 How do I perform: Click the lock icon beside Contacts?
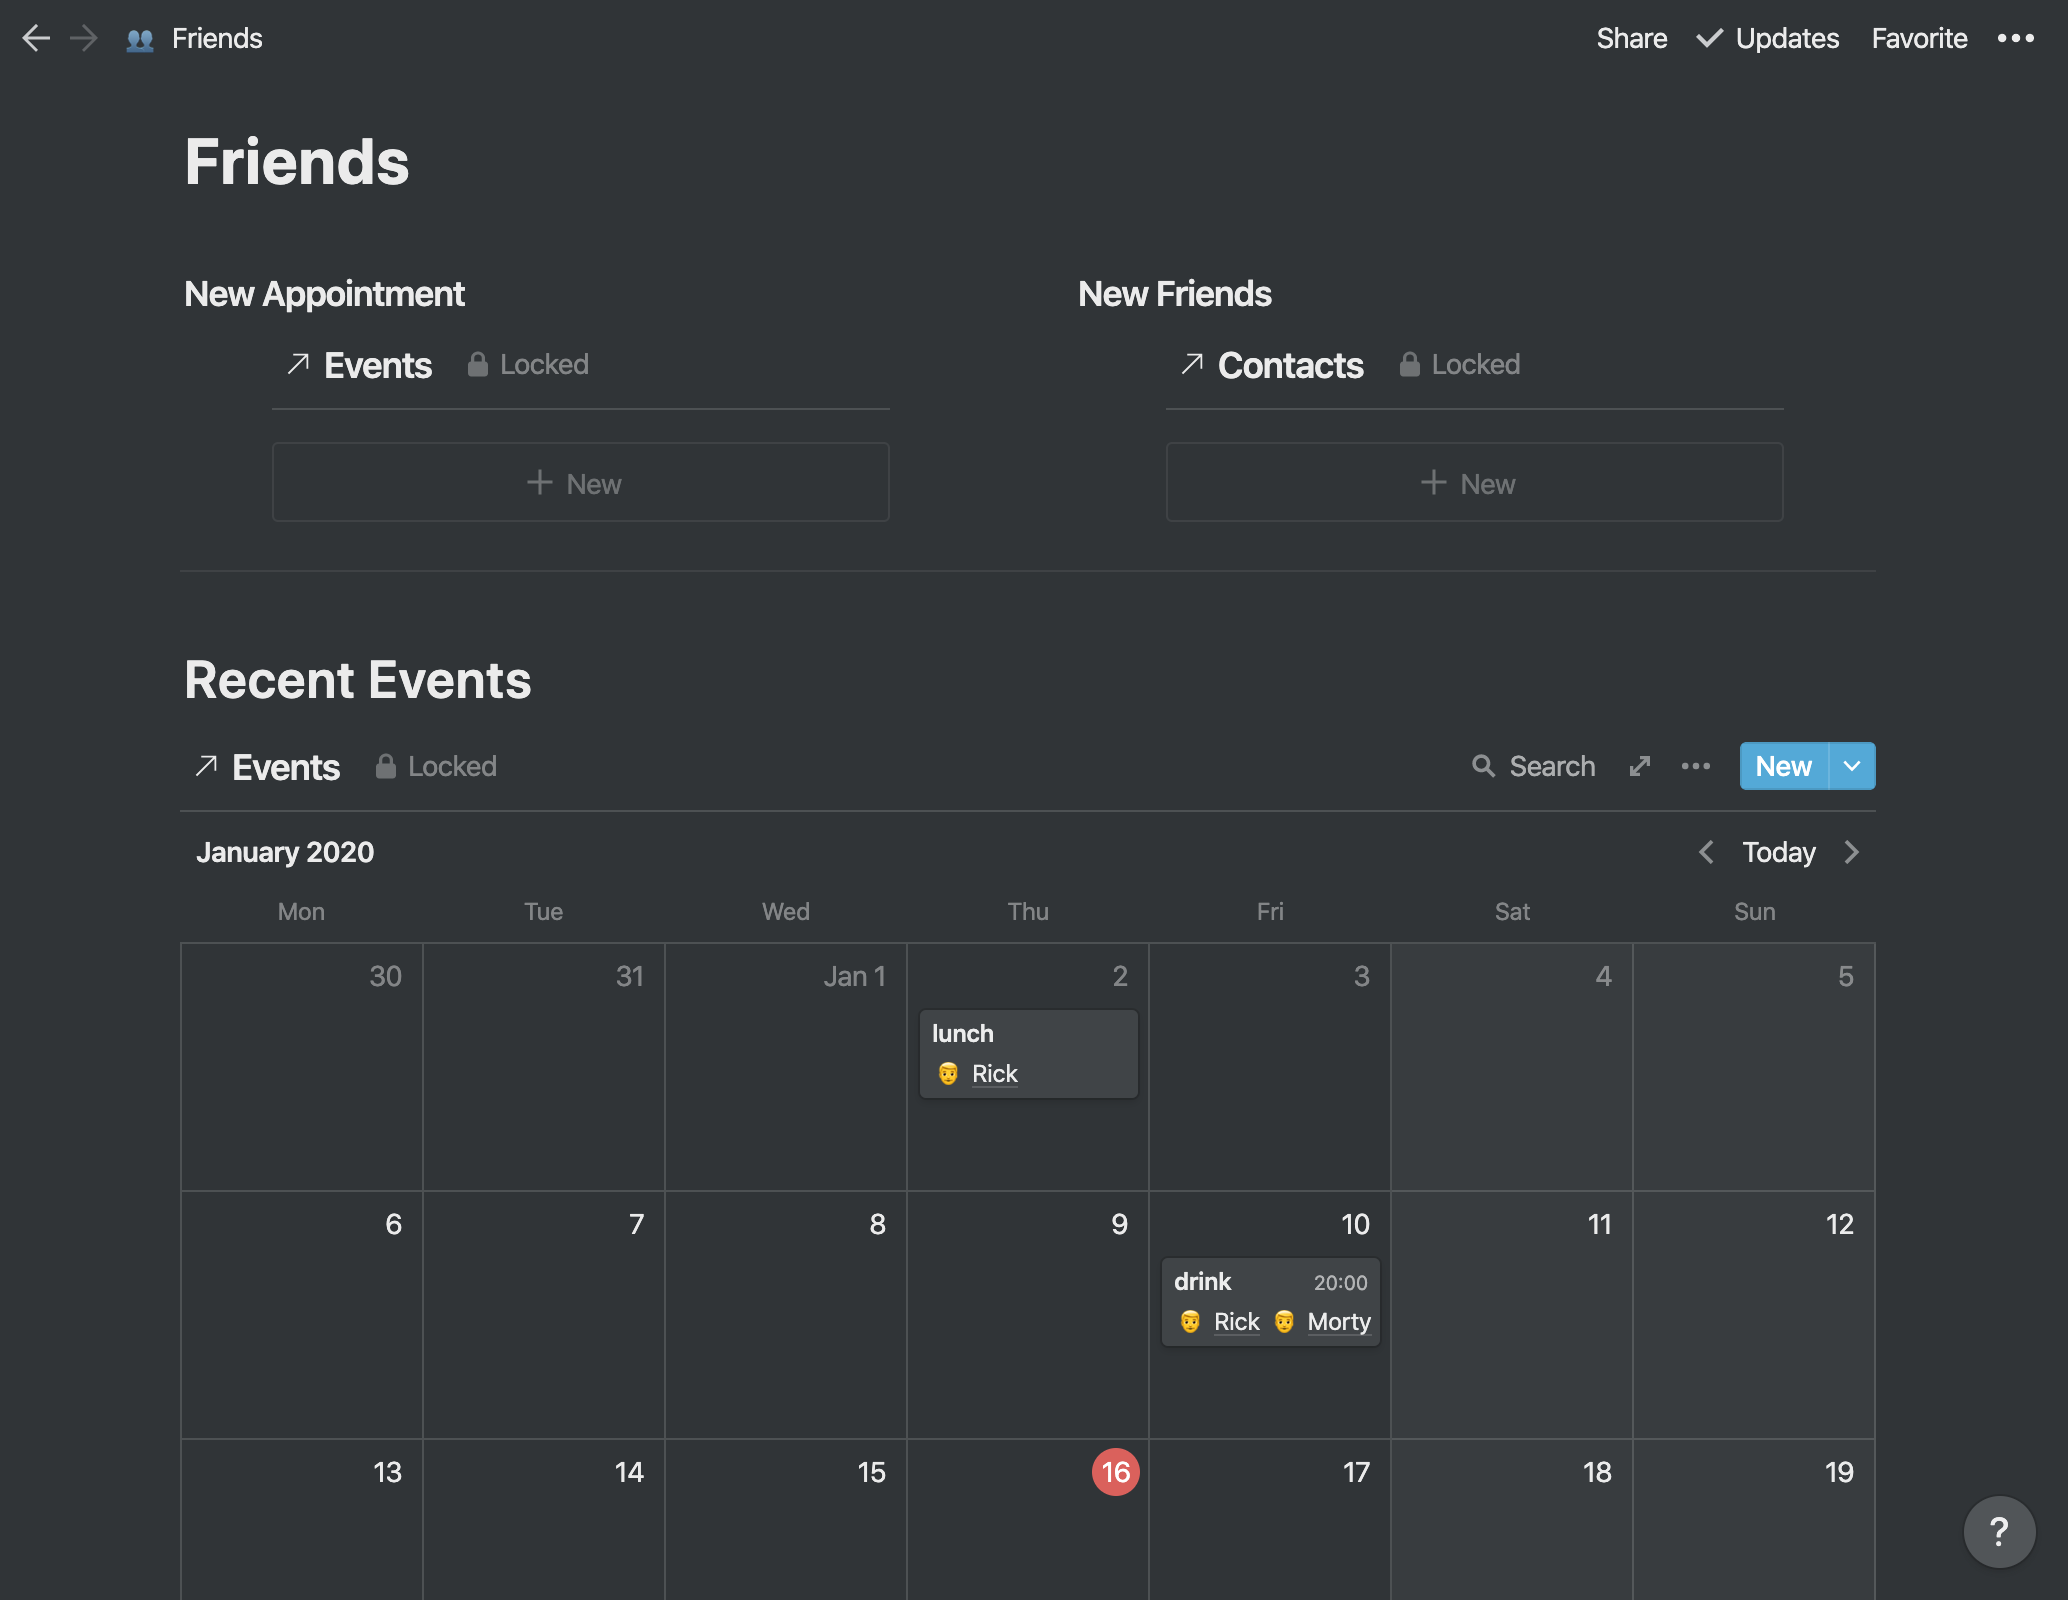point(1409,364)
